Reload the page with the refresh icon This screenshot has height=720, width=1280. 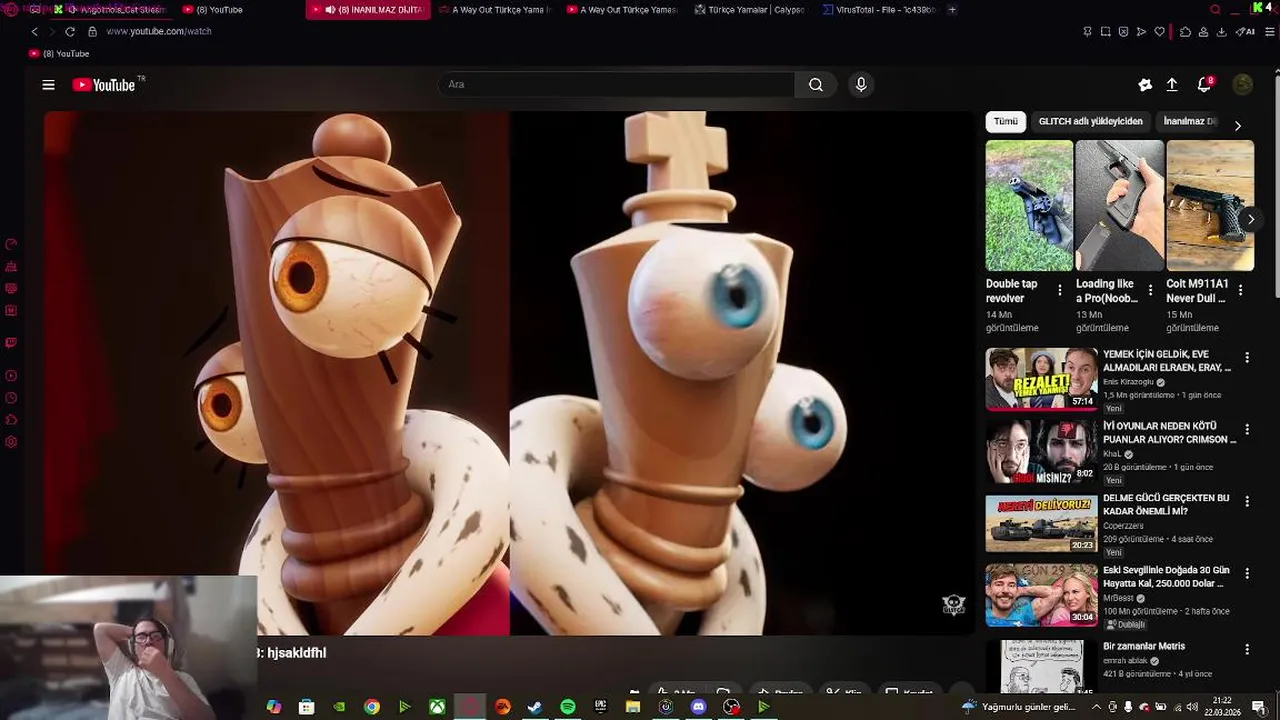pyautogui.click(x=70, y=32)
